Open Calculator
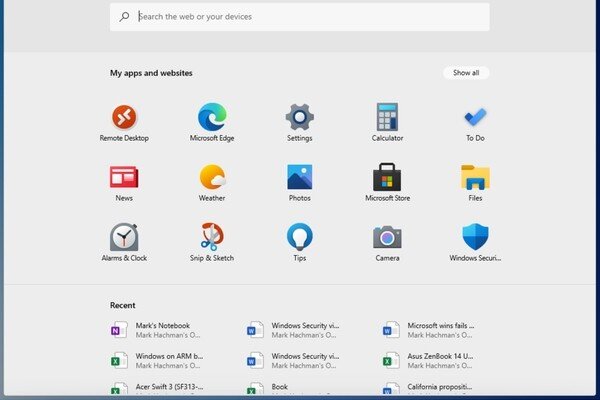Image resolution: width=600 pixels, height=400 pixels. [387, 123]
